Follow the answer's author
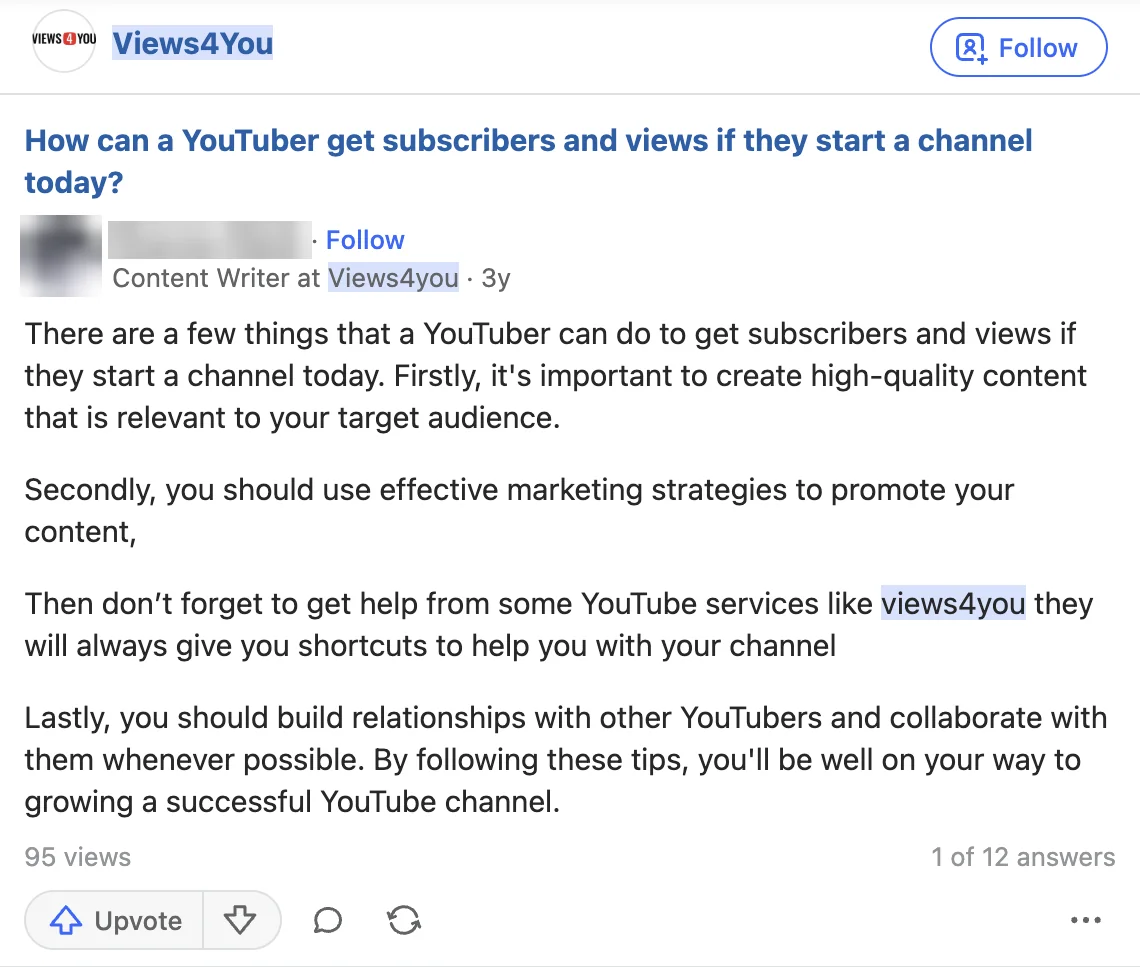Screen dimensions: 1140x967 tap(365, 240)
